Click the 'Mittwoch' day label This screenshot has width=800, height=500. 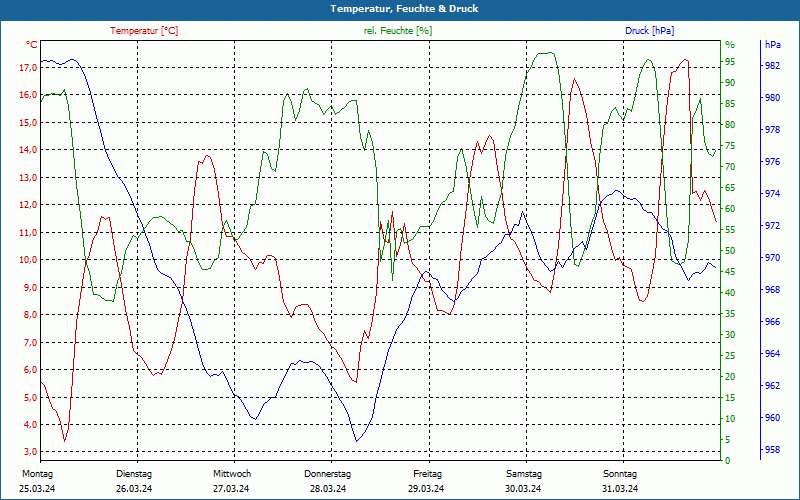point(232,474)
